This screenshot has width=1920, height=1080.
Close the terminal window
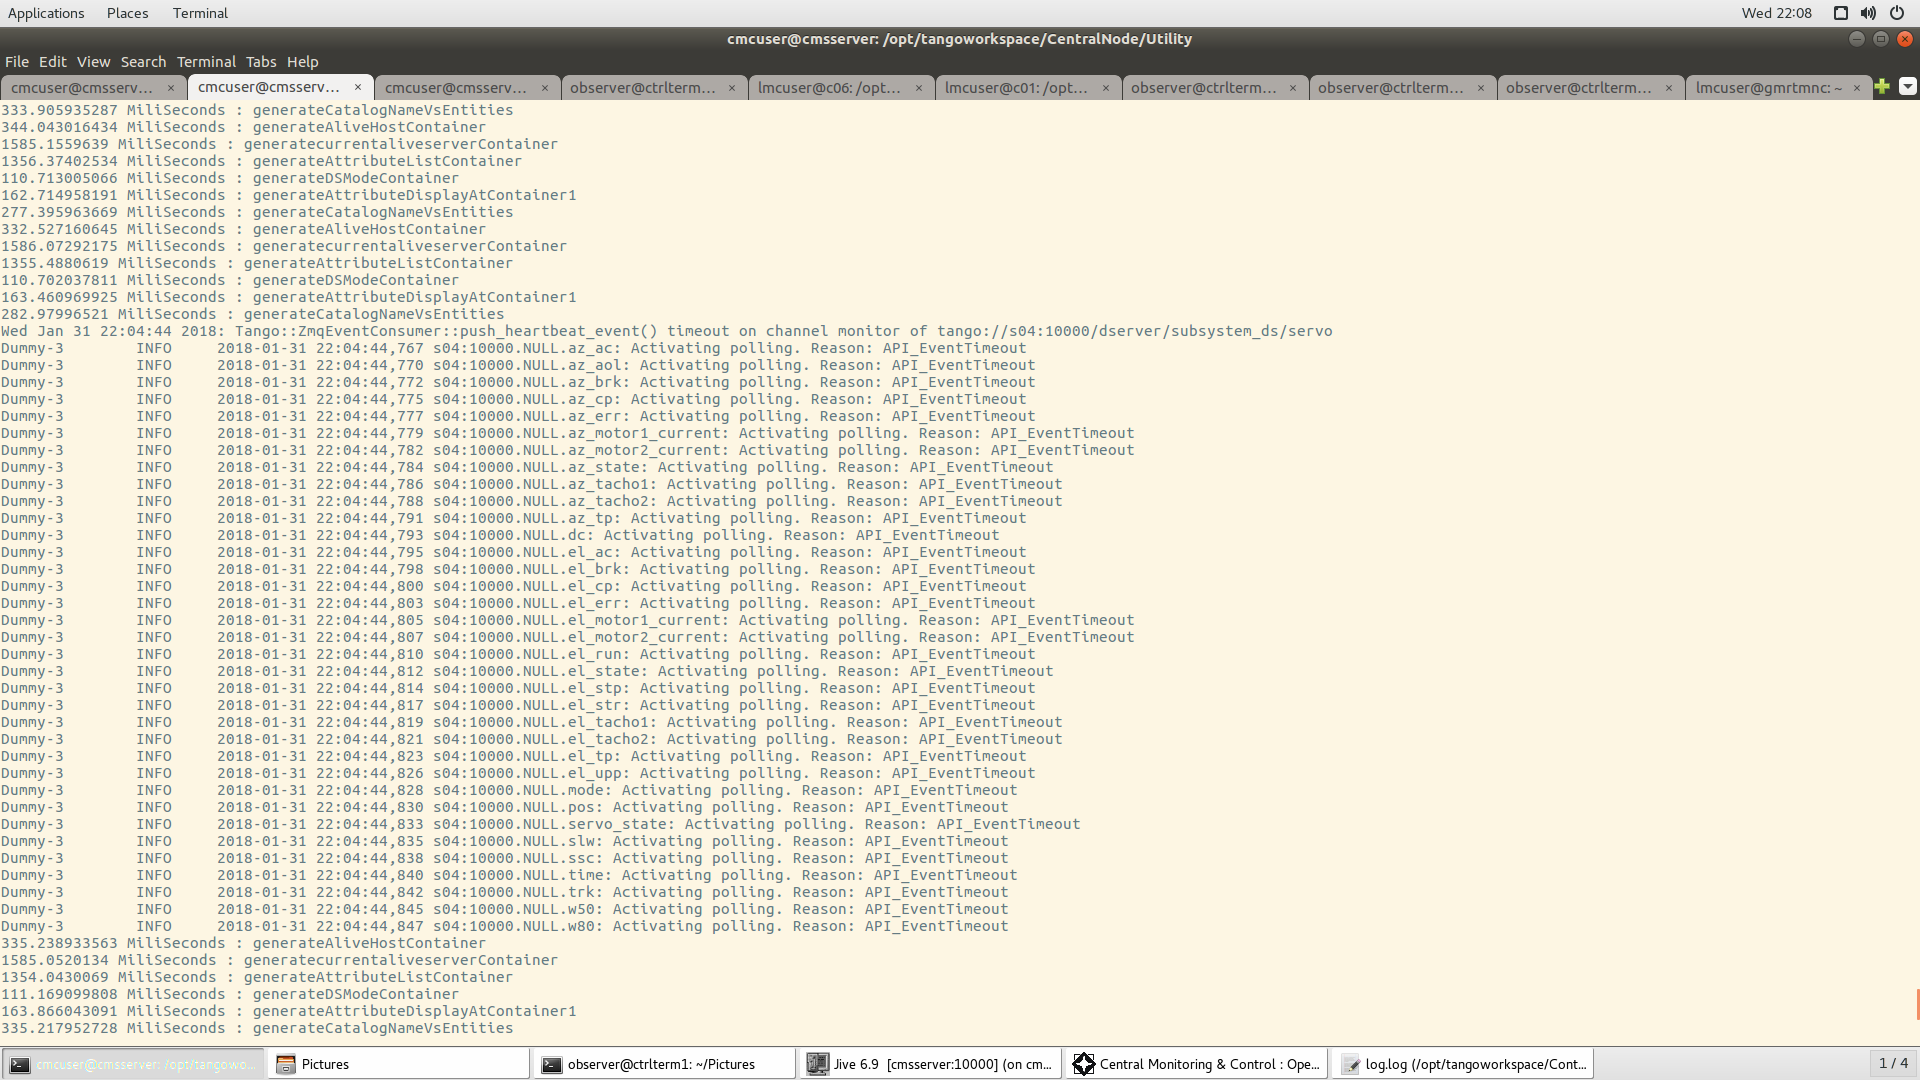pyautogui.click(x=1905, y=39)
